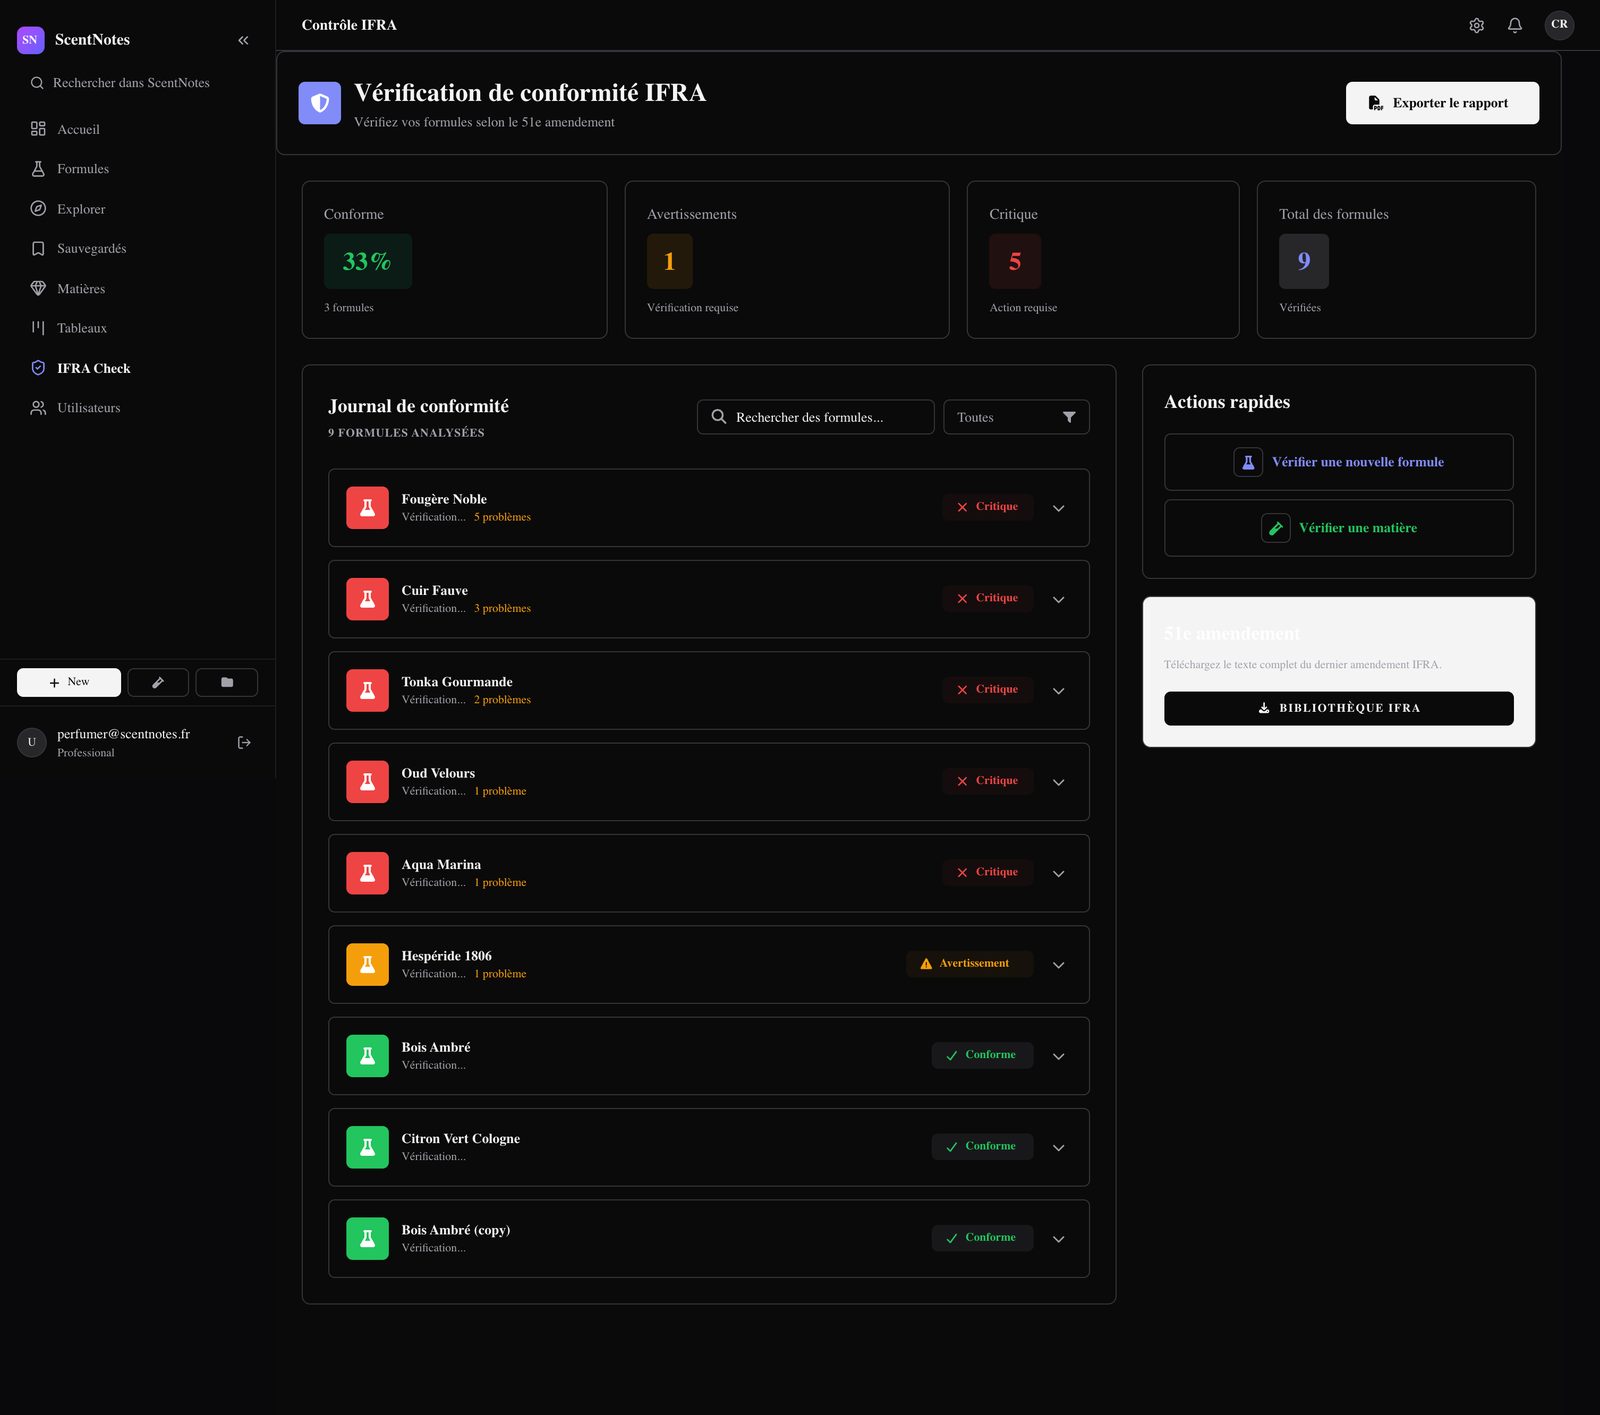Screen dimensions: 1600x1415
Task: Click the Conforme badge on Citron Vert Cologne
Action: [x=982, y=1146]
